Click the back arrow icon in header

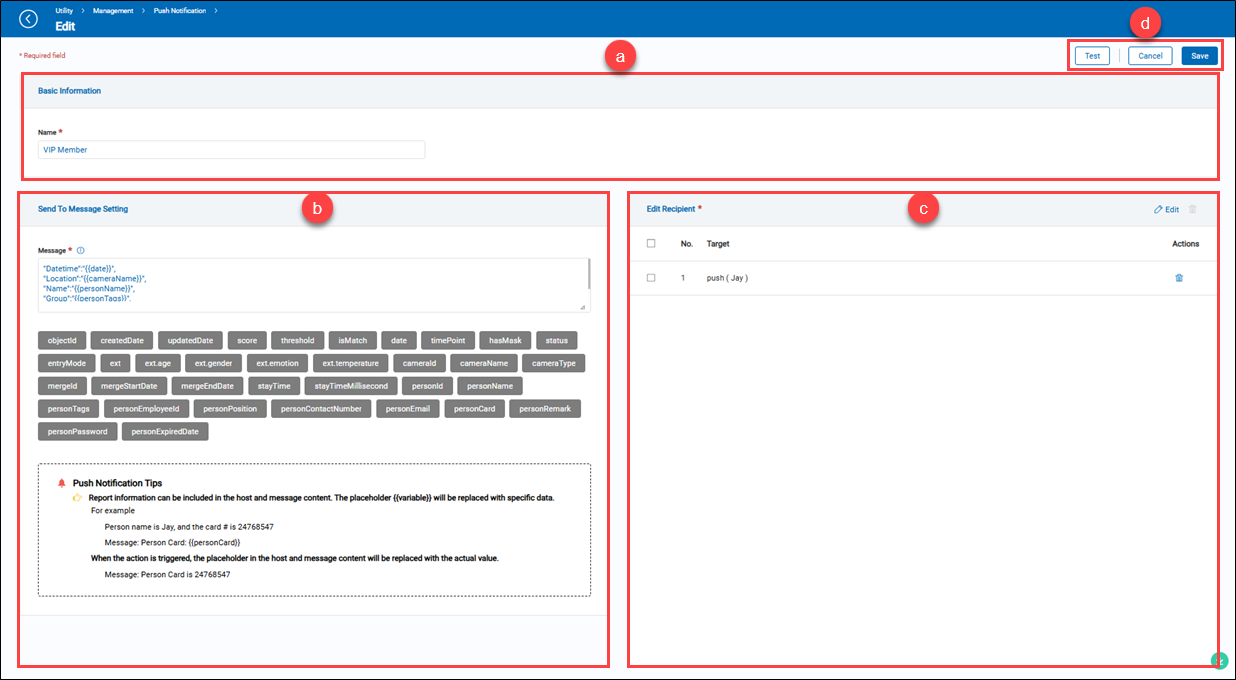pyautogui.click(x=28, y=19)
